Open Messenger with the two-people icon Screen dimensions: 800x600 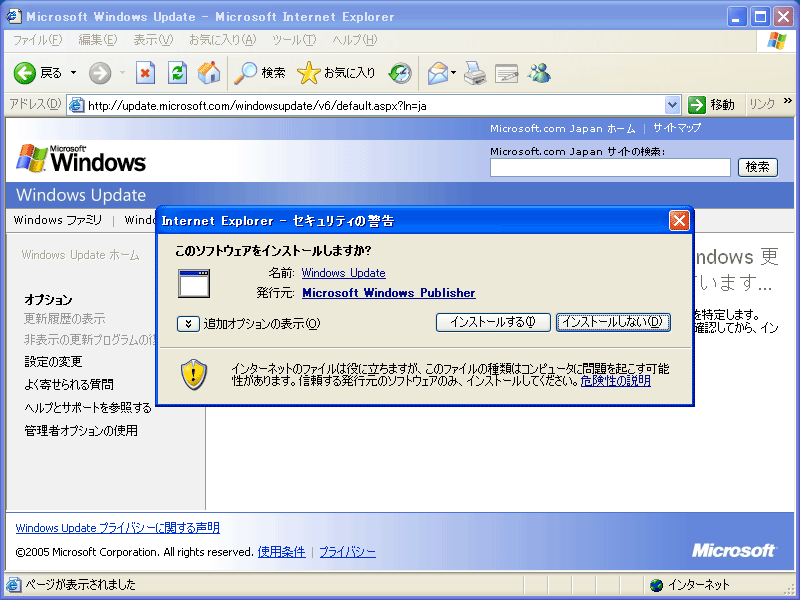(x=540, y=73)
